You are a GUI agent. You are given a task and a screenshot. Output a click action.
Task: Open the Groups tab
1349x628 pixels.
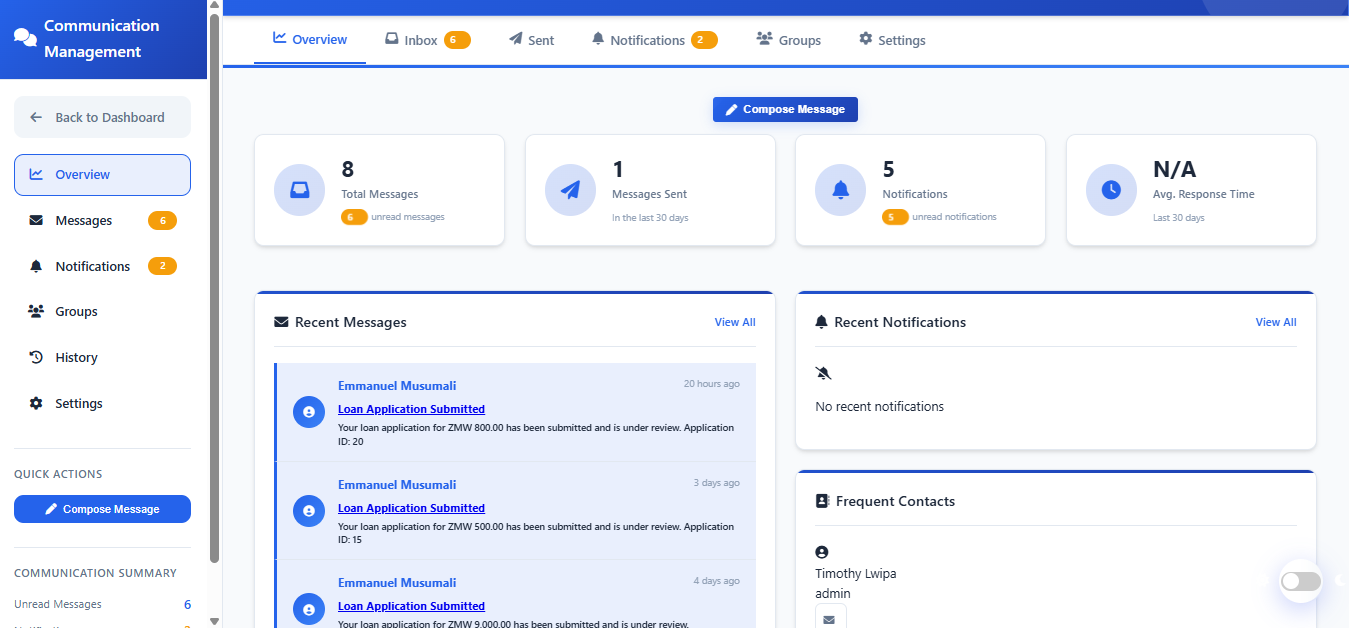pos(788,40)
